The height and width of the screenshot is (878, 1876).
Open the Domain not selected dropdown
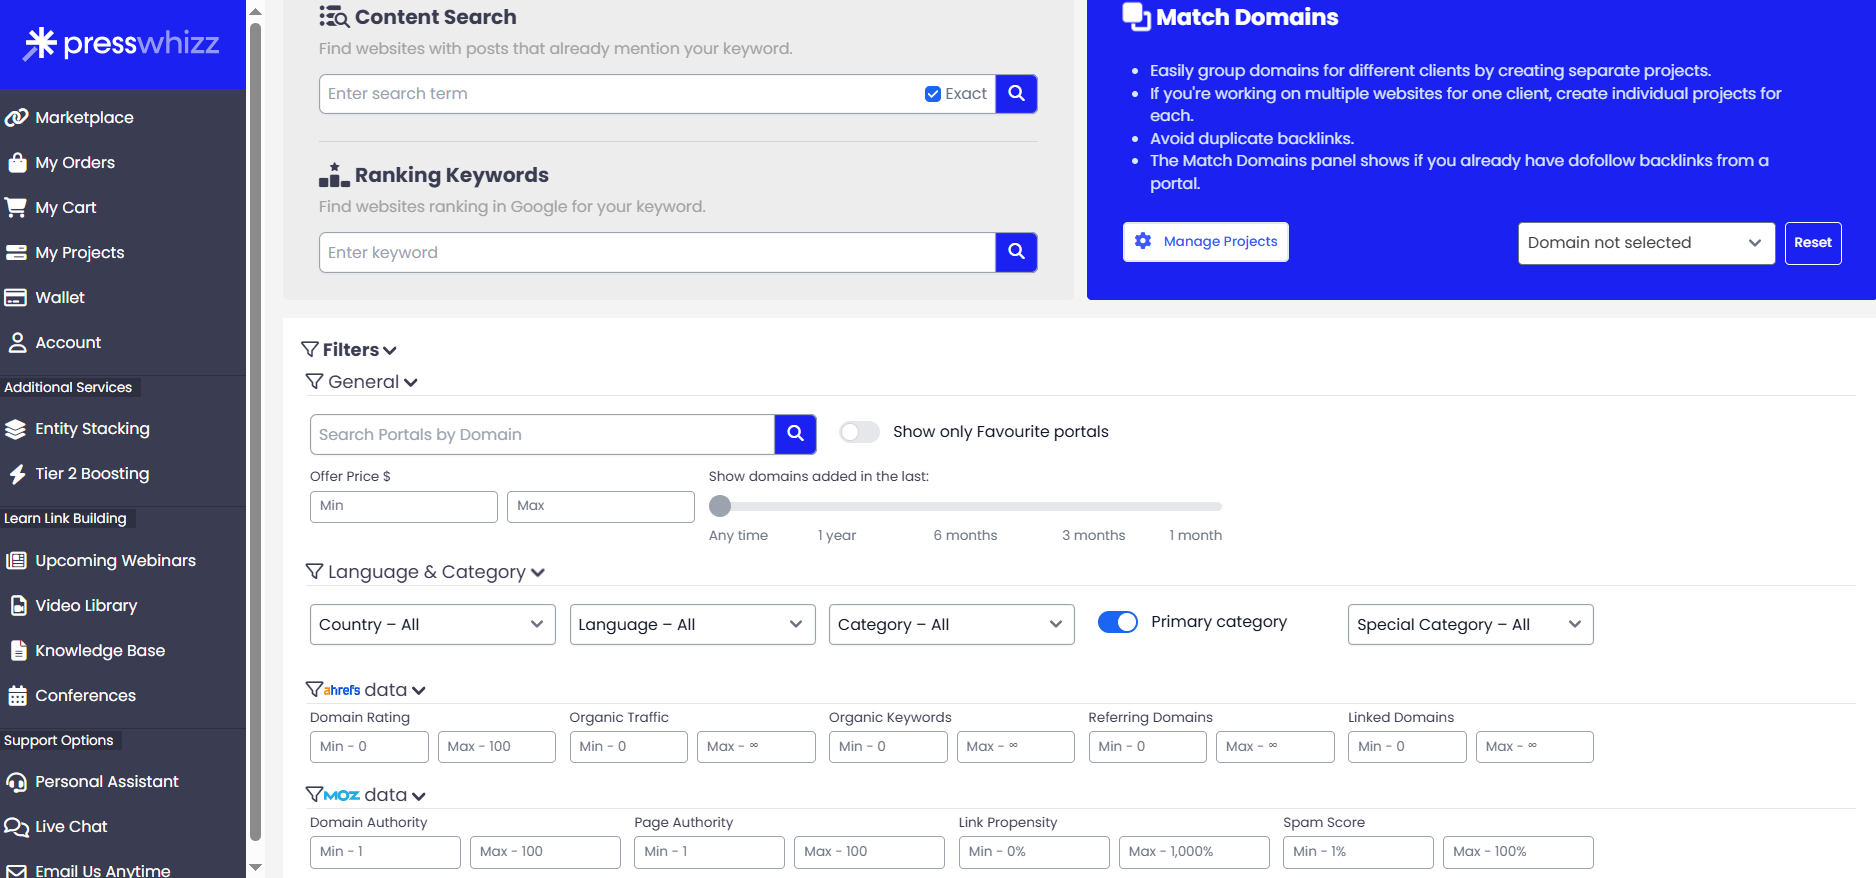pyautogui.click(x=1646, y=243)
